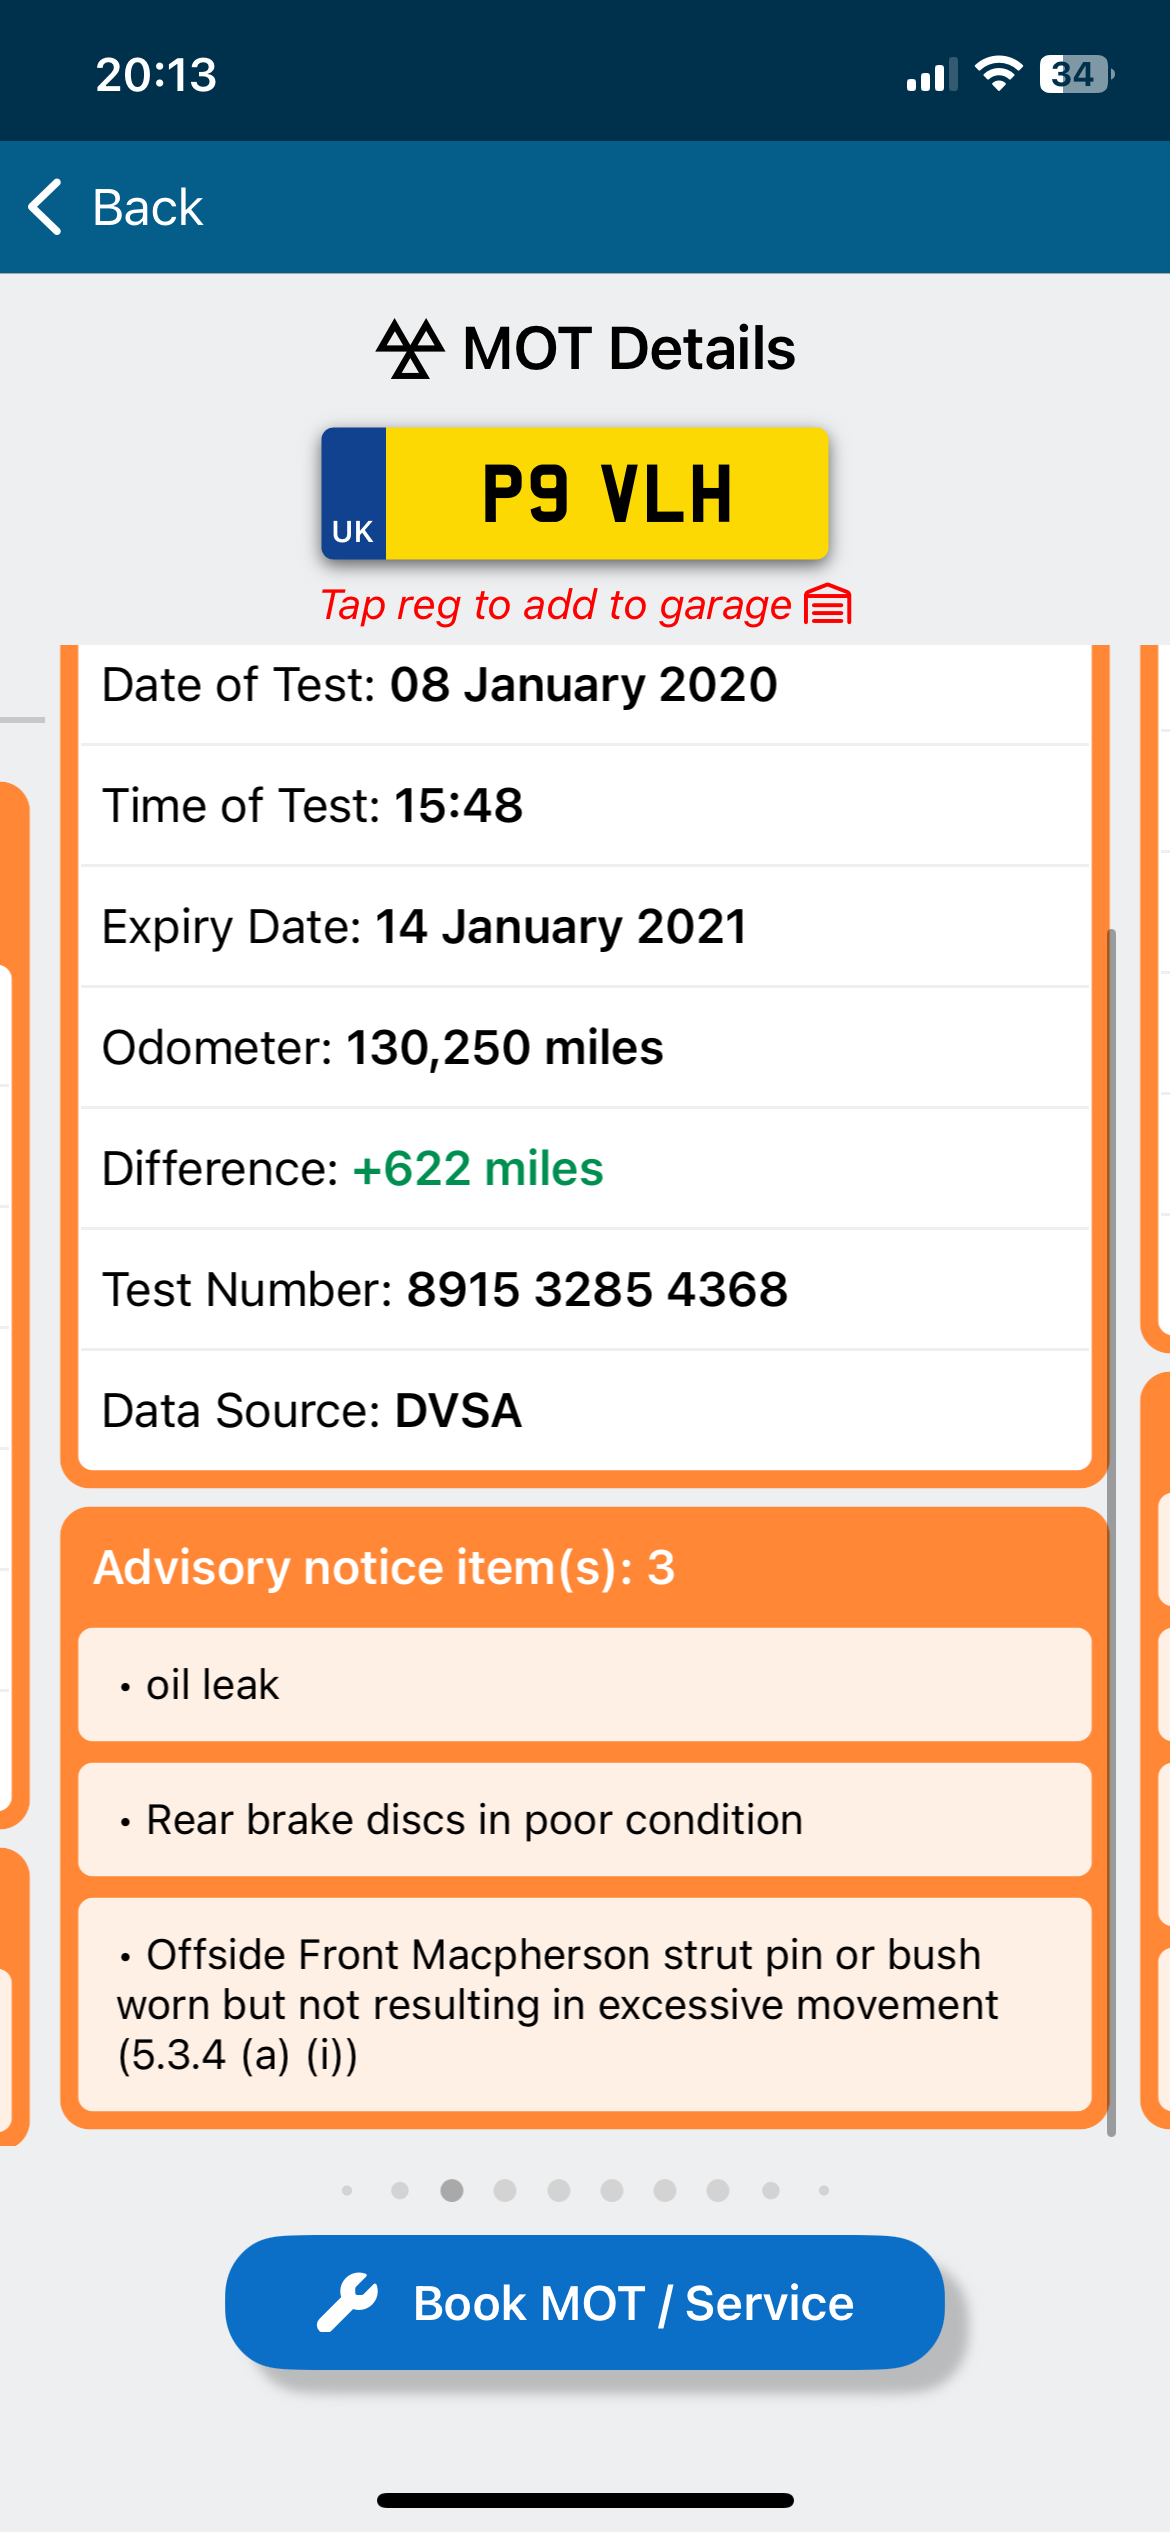
Task: Tap the 'Tap reg to add to garage' text
Action: coord(555,605)
